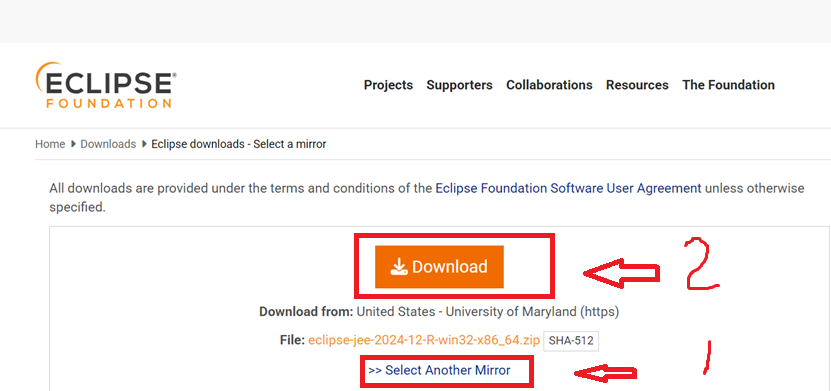Click the triangle separator after Downloads breadcrumb
Image resolution: width=831 pixels, height=391 pixels.
tap(144, 144)
